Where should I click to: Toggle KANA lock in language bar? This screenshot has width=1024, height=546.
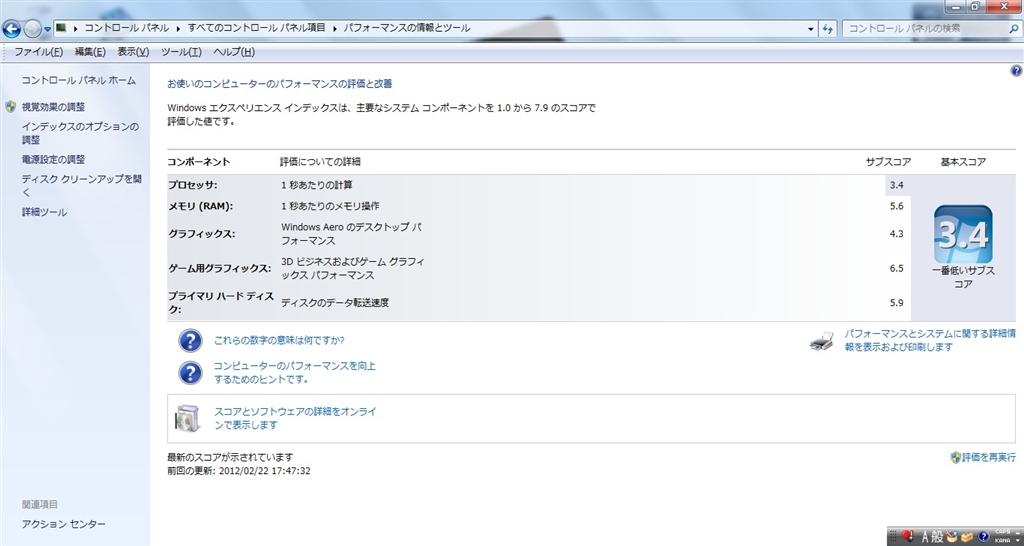[1001, 541]
